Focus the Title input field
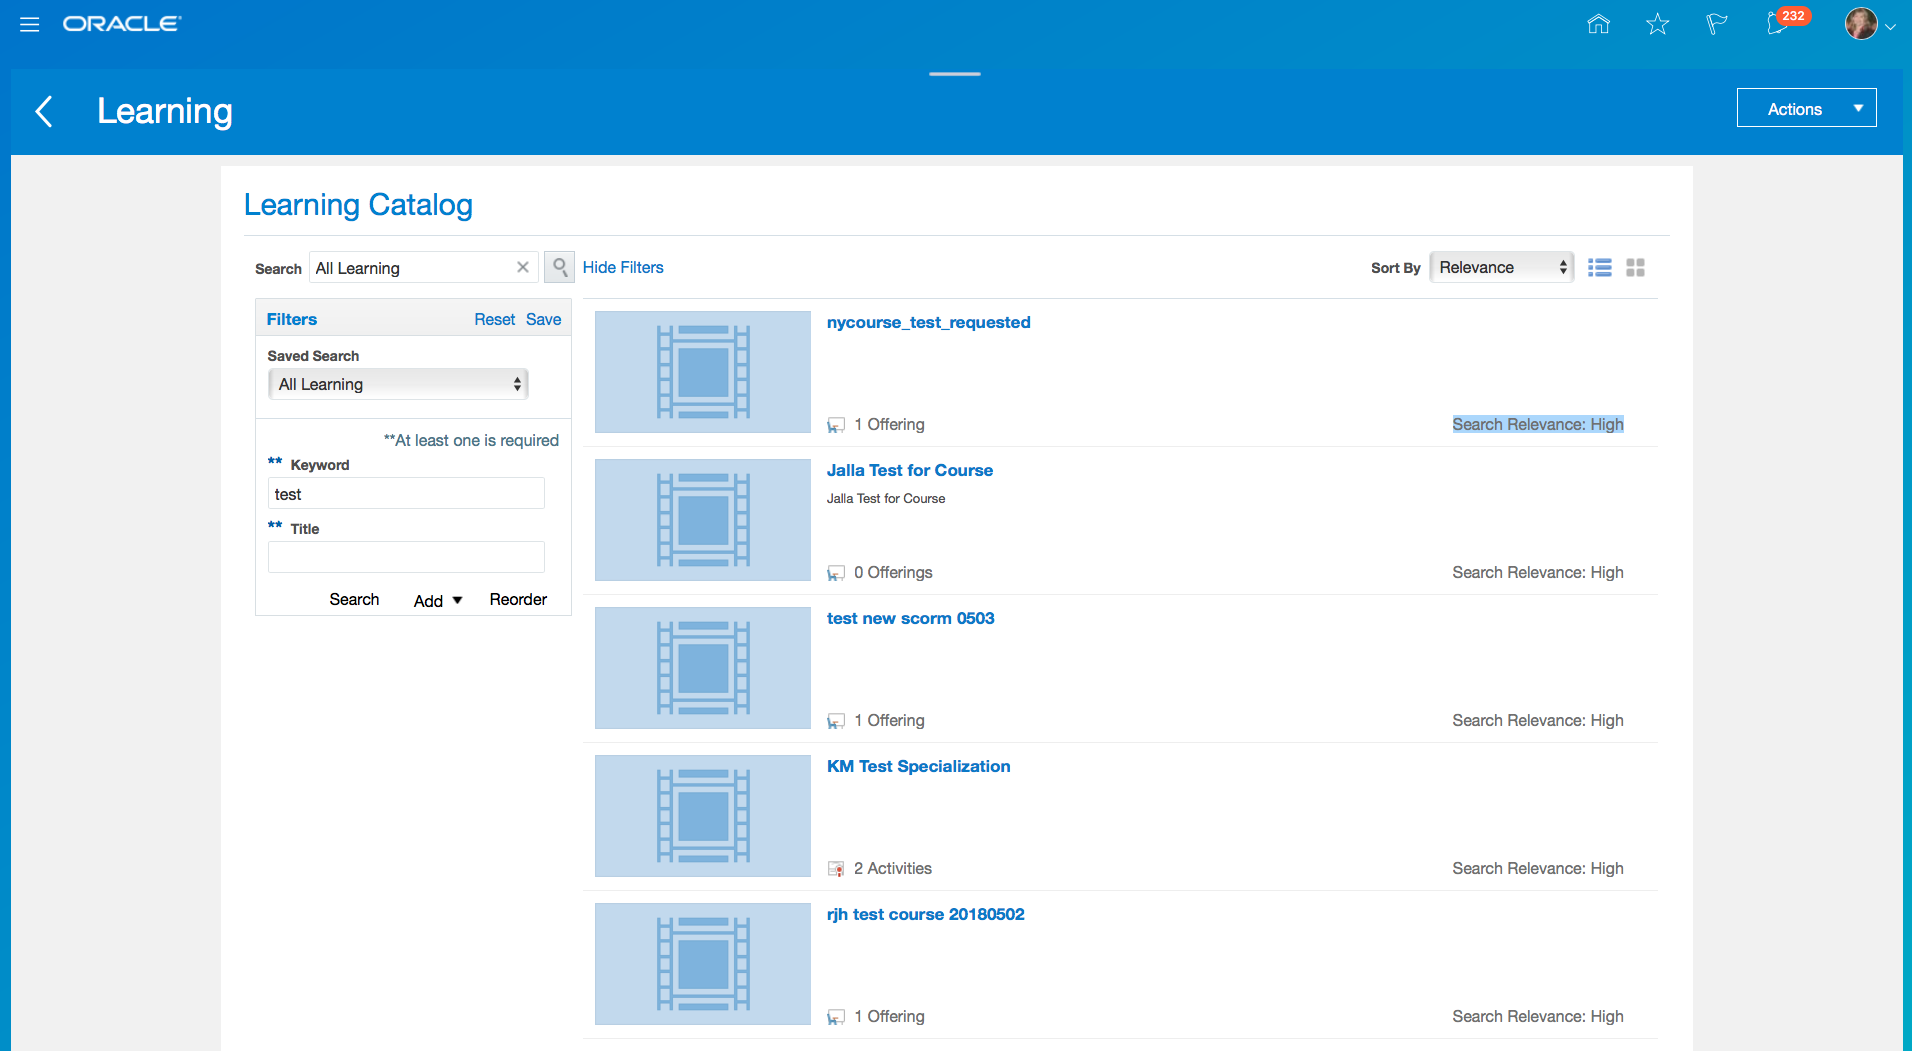This screenshot has height=1051, width=1912. pos(406,557)
